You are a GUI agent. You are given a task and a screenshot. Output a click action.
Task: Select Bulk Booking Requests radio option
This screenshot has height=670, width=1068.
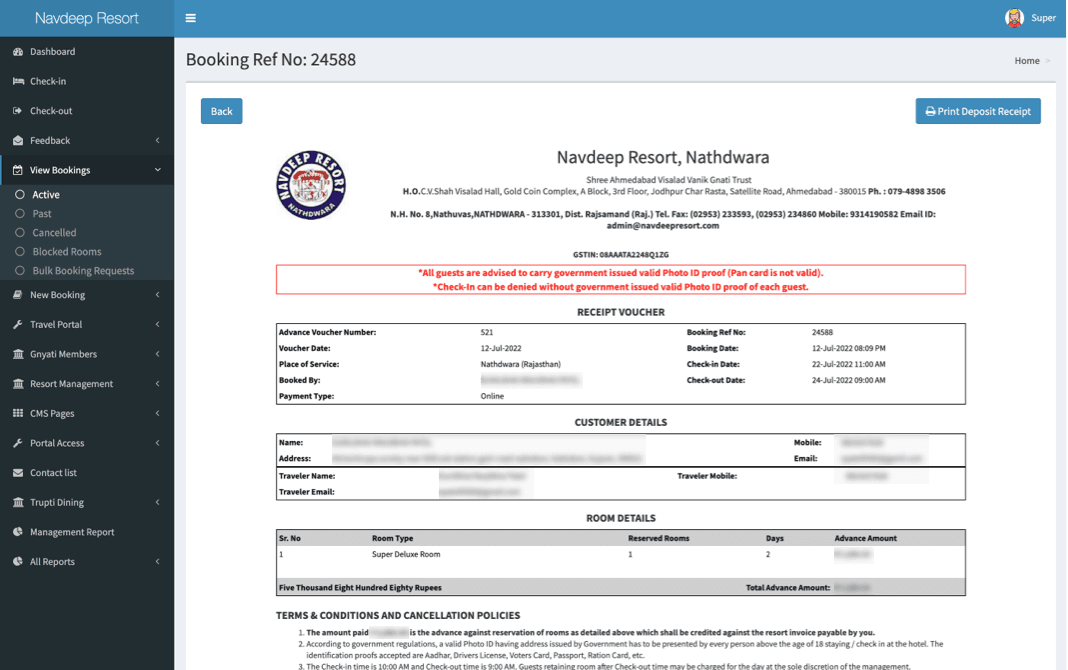20,271
